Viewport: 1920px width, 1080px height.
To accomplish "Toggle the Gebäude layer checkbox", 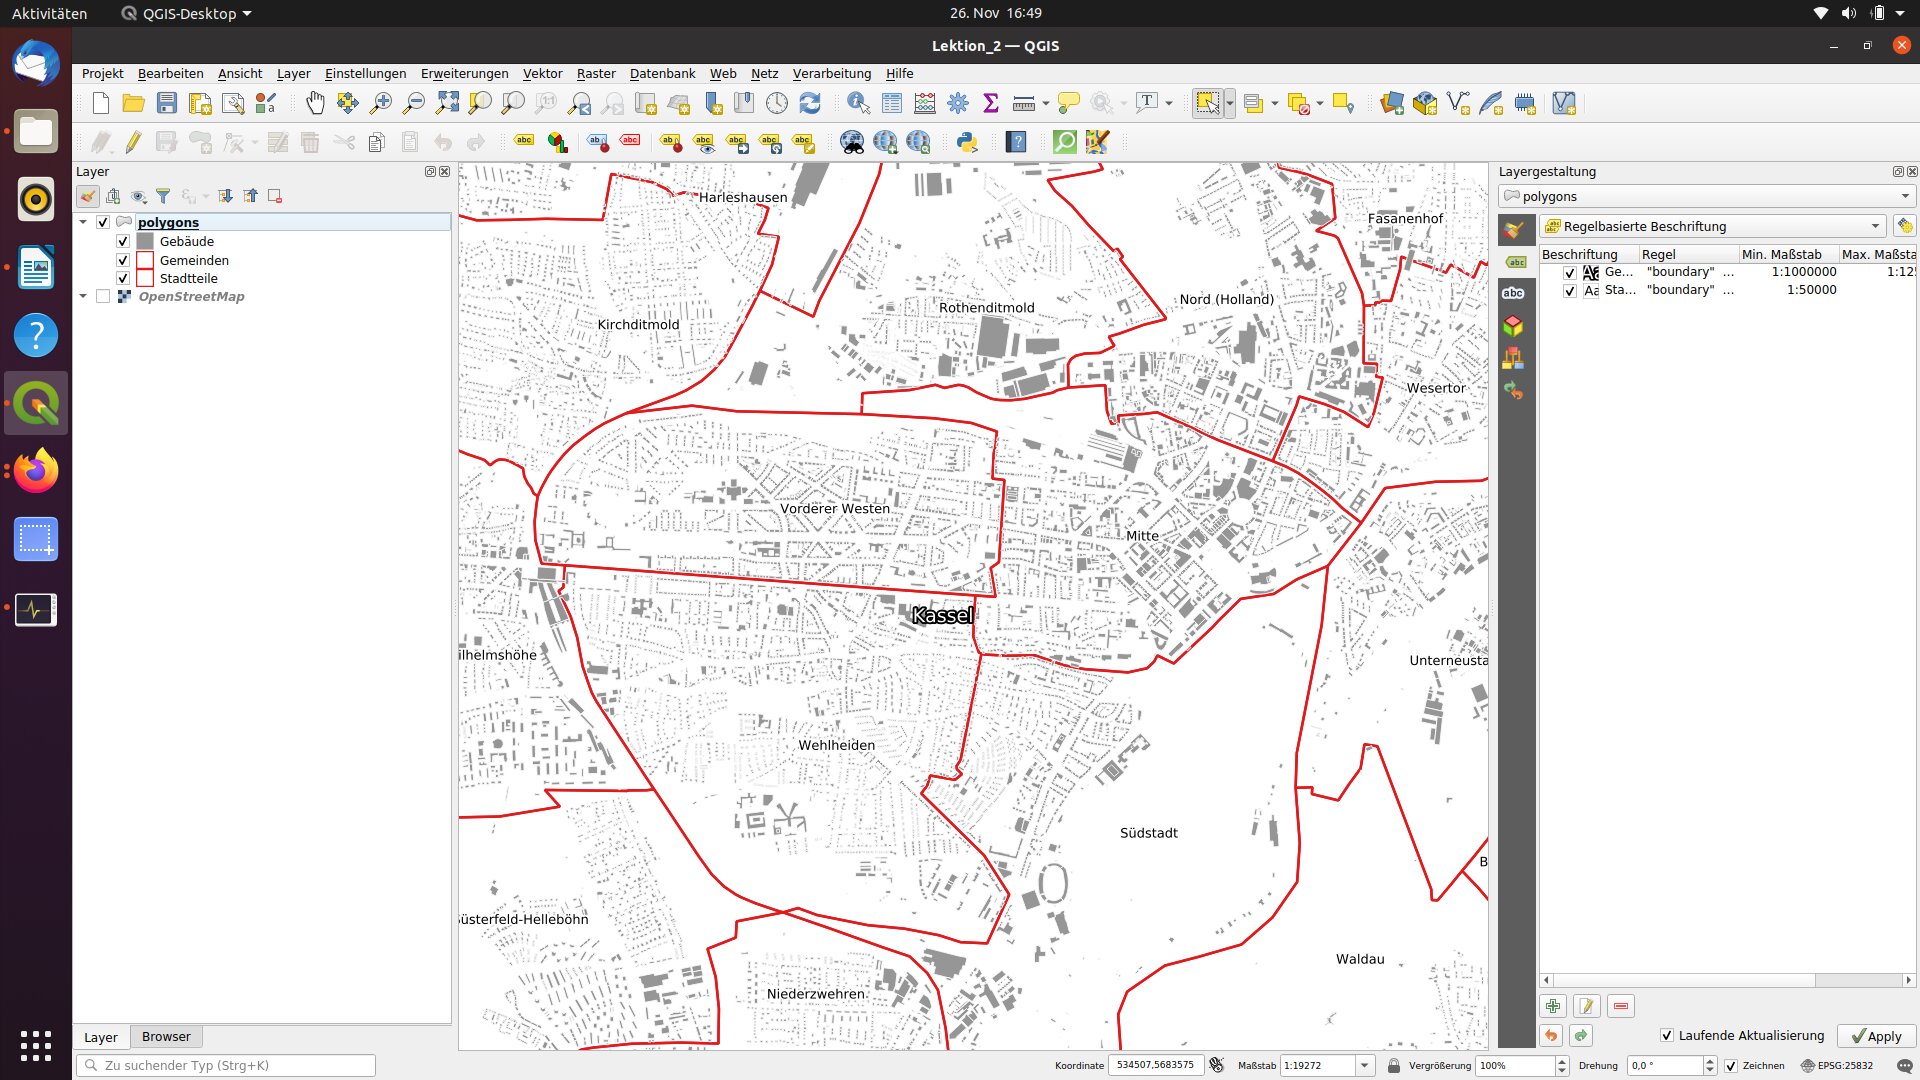I will pyautogui.click(x=123, y=241).
